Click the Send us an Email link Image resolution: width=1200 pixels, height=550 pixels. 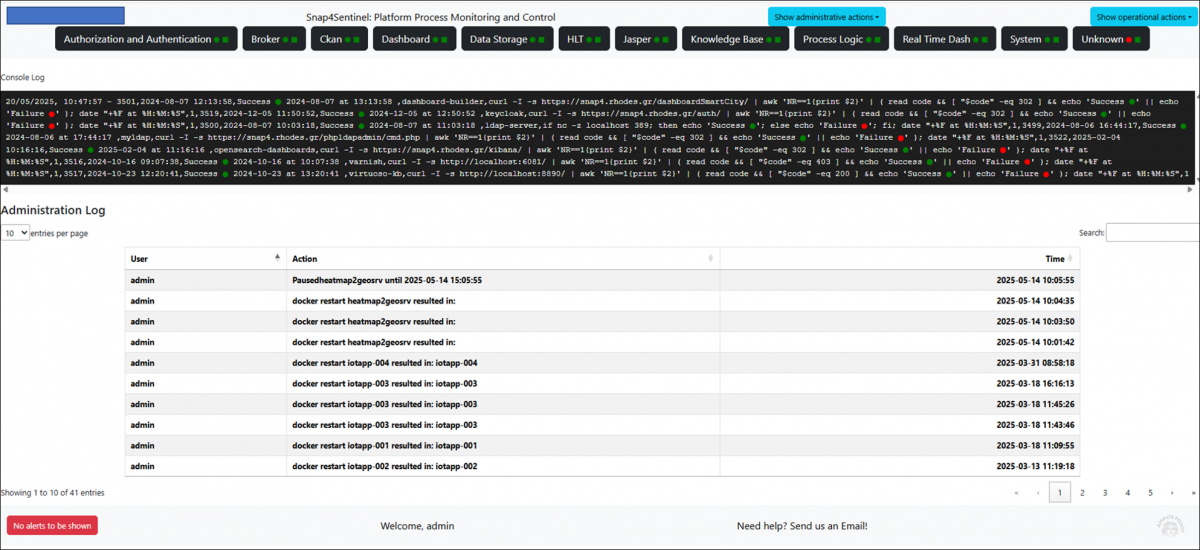tap(802, 525)
